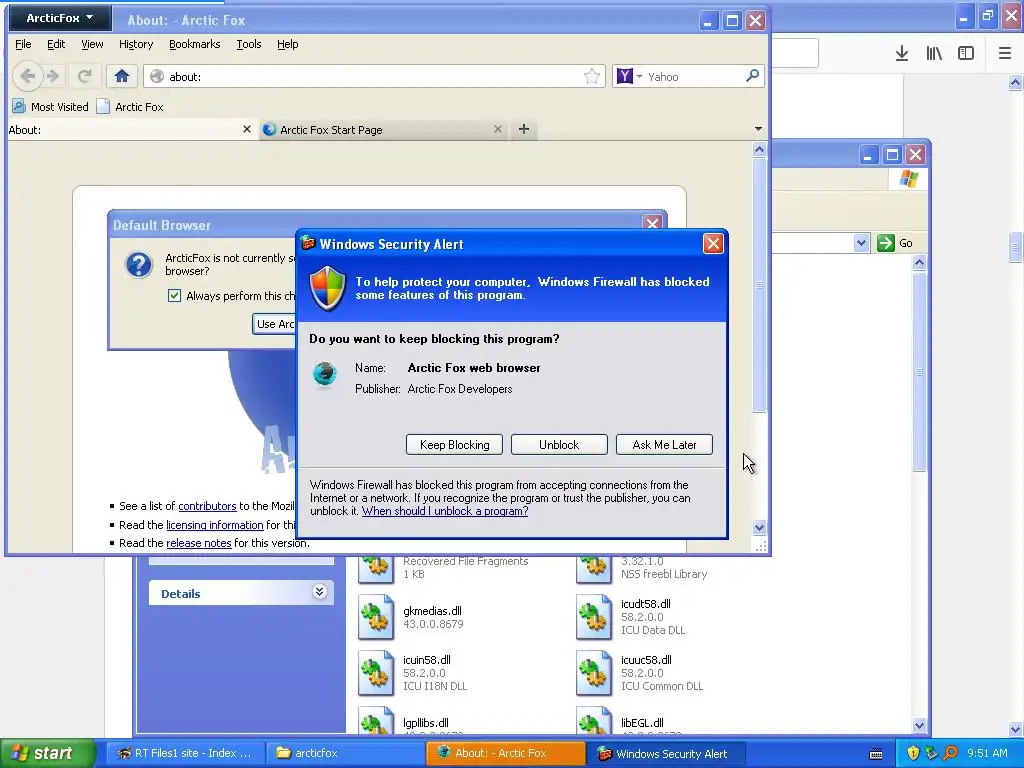Viewport: 1024px width, 768px height.
Task: Click the search magnifier icon in Yahoo box
Action: coord(752,76)
